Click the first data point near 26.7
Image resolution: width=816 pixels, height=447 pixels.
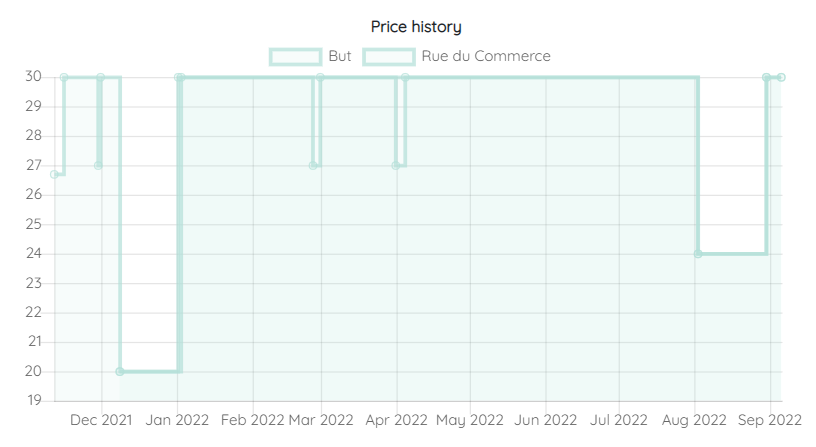(54, 174)
